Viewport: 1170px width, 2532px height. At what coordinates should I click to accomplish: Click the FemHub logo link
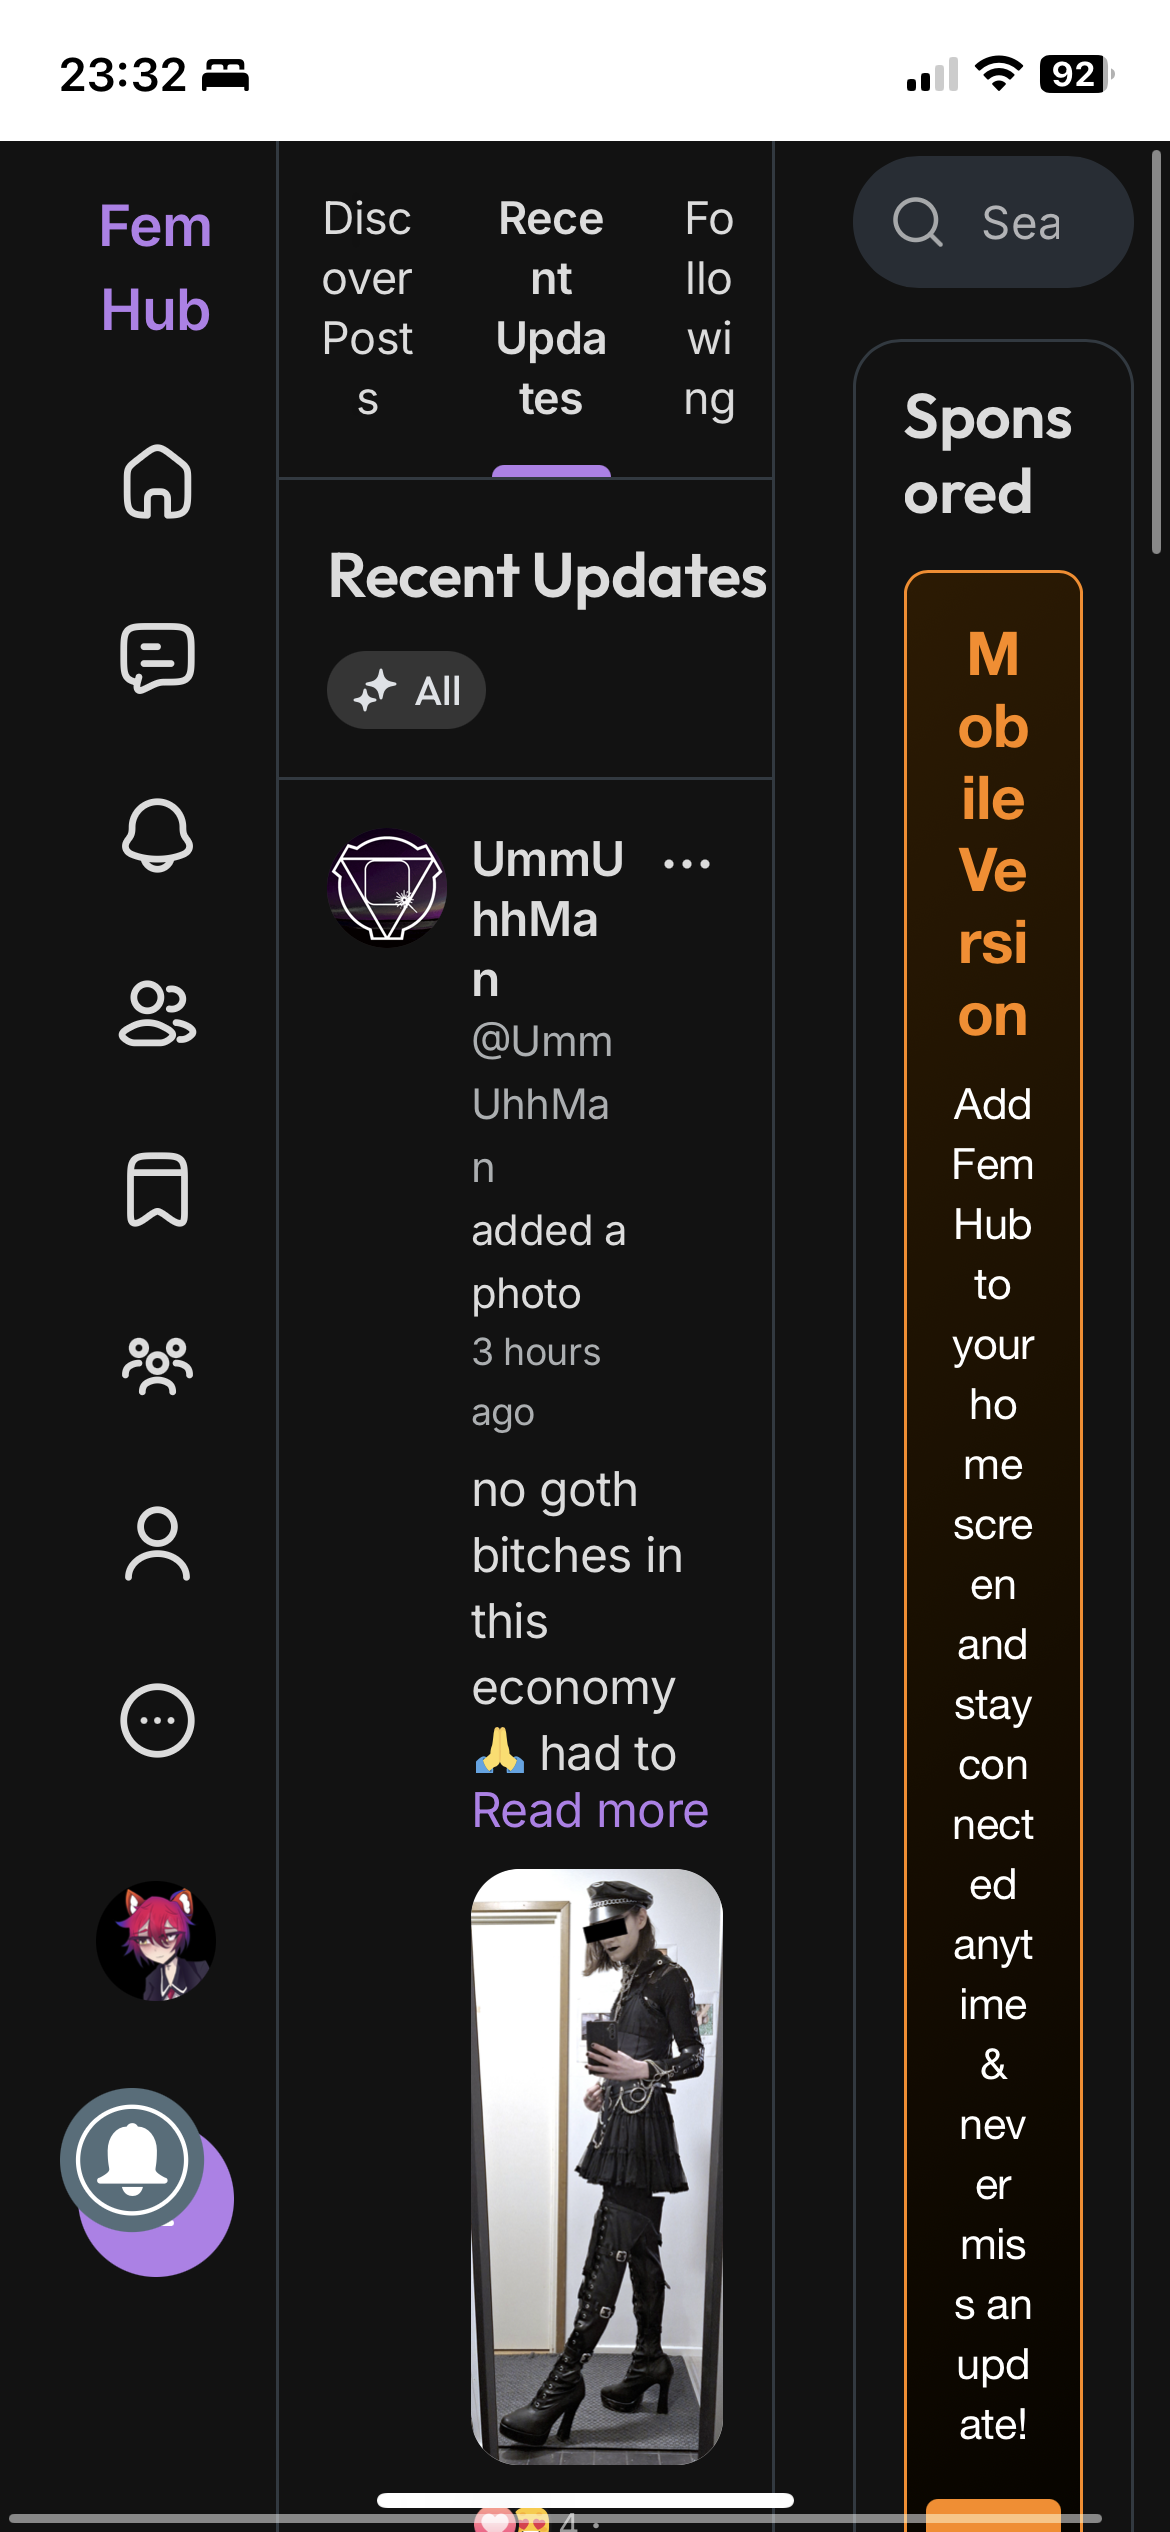pyautogui.click(x=155, y=267)
